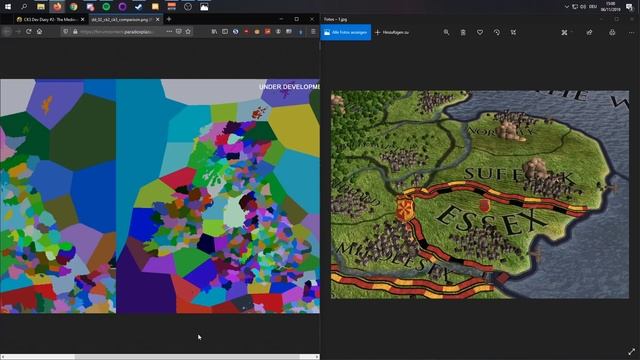640x360 pixels.
Task: Open the Windows notification center
Action: (x=629, y=7)
